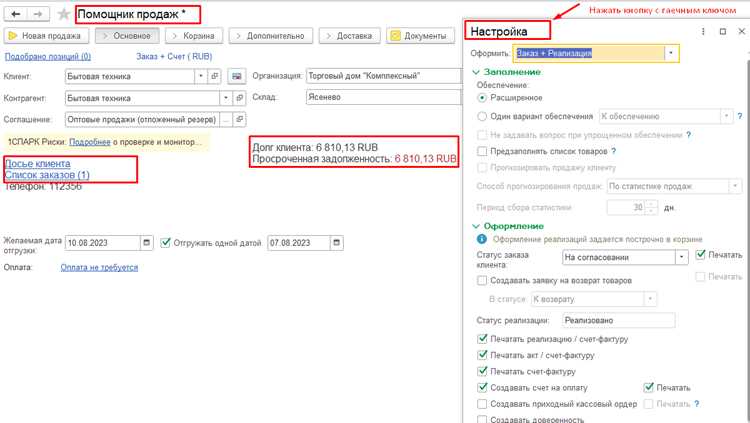This screenshot has width=750, height=423.
Task: Open calendar for Желаемая дата отгрузки
Action: [x=146, y=243]
